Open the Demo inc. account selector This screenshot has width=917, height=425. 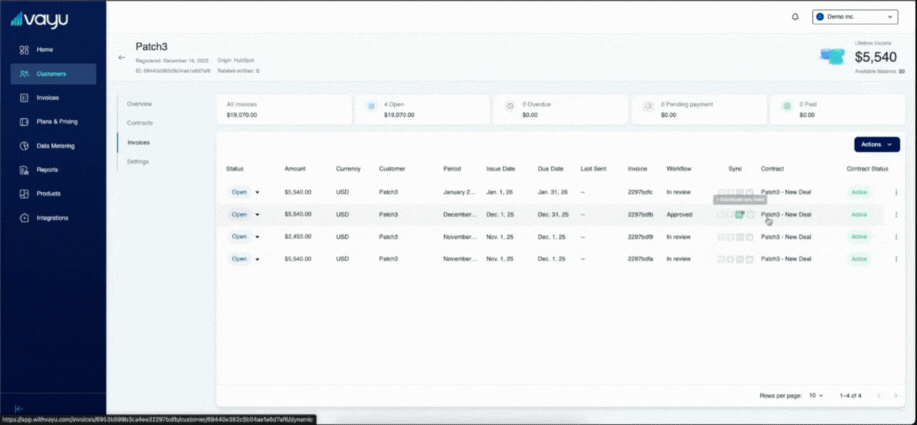[x=854, y=17]
